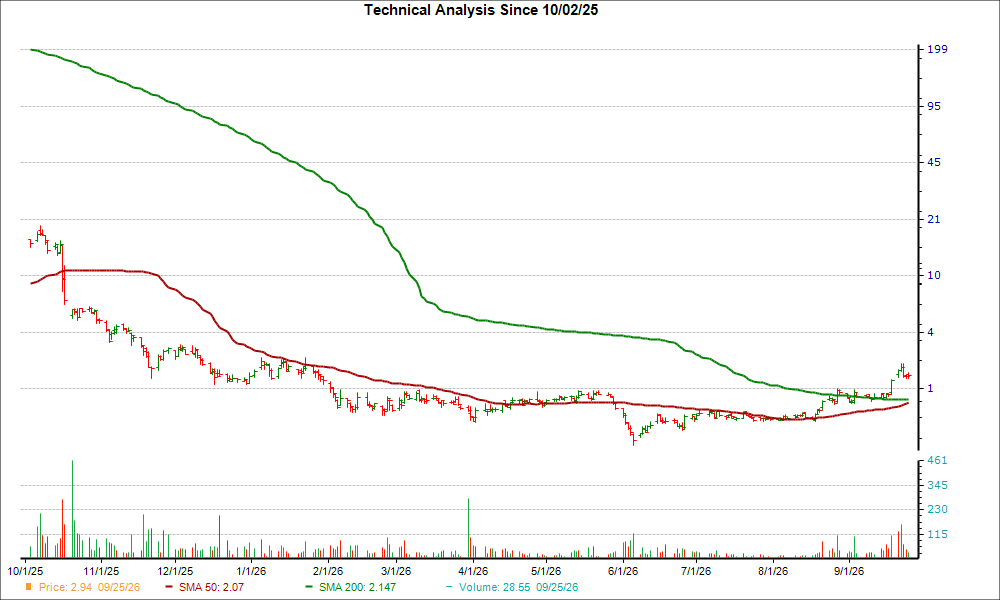Click the 'Volume: 28.55 09/25/26' legend label
1000x600 pixels.
point(518,587)
